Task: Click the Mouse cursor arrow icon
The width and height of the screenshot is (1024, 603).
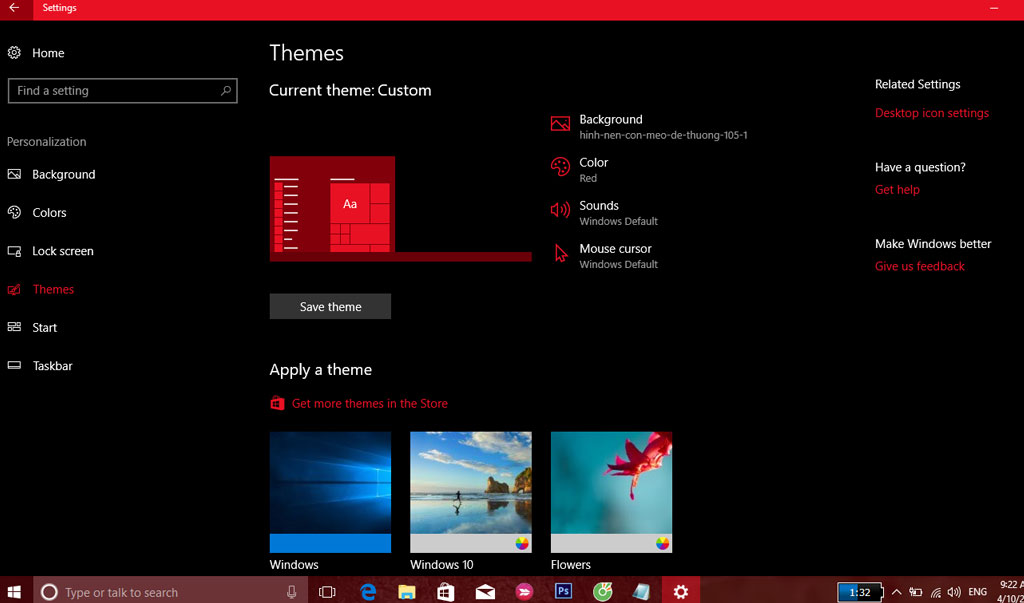Action: coord(560,254)
